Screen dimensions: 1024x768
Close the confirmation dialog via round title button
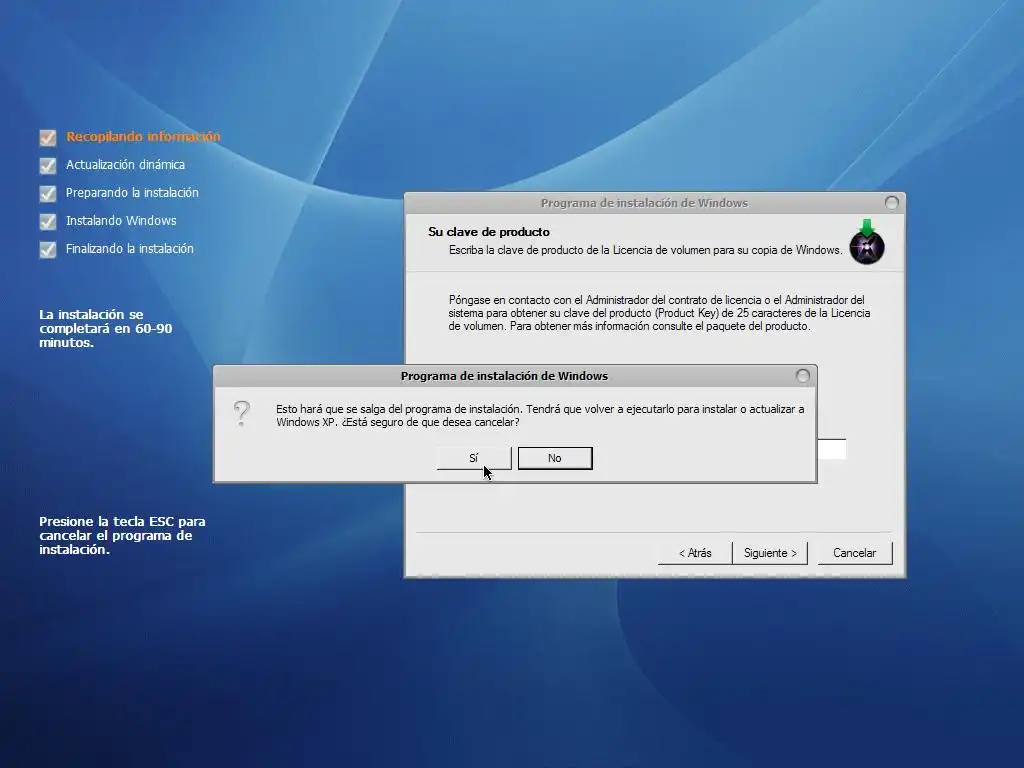[803, 376]
